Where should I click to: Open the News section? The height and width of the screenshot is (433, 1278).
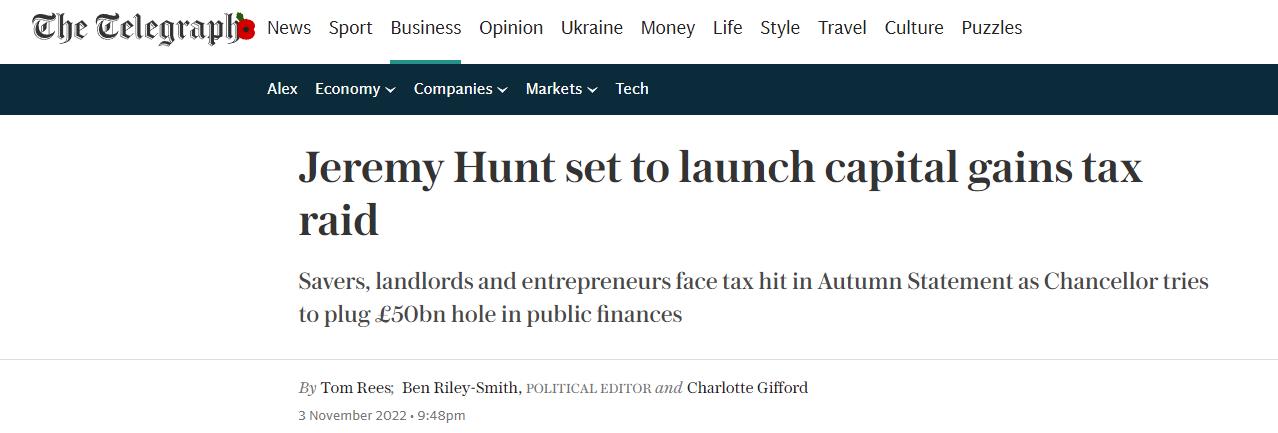pos(289,28)
